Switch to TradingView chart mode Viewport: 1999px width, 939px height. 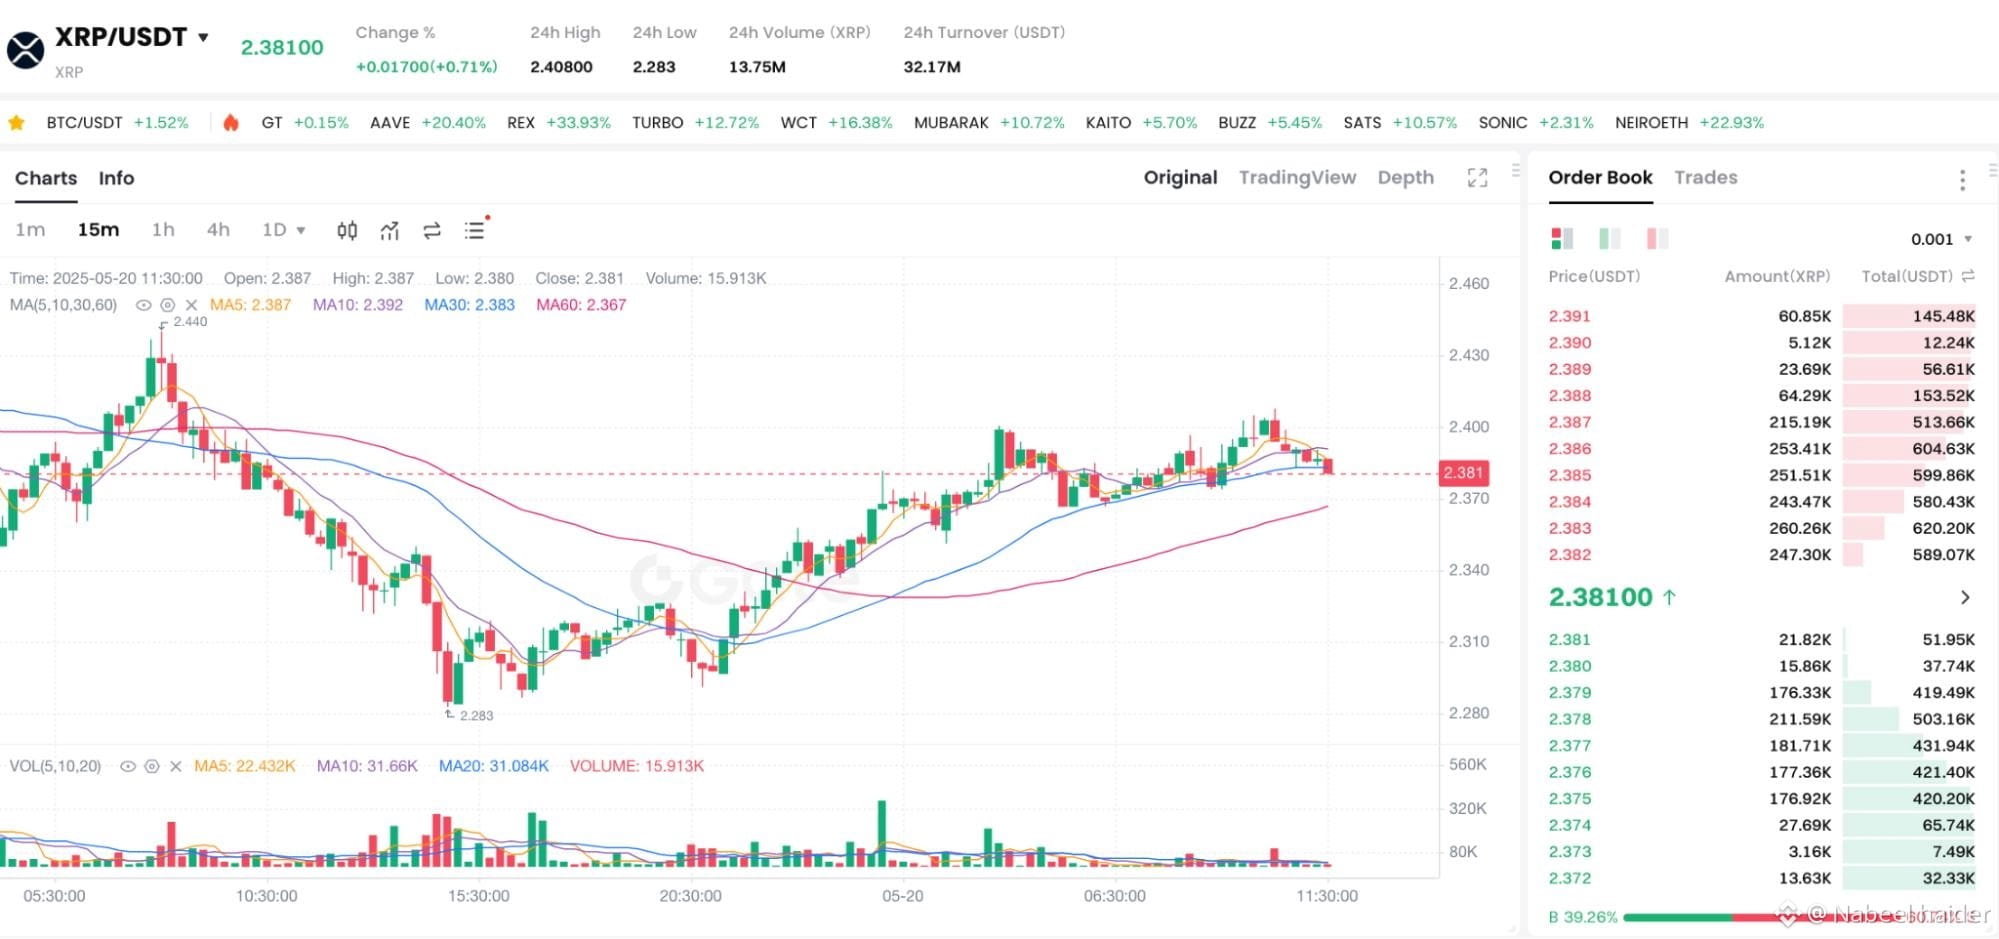point(1297,177)
